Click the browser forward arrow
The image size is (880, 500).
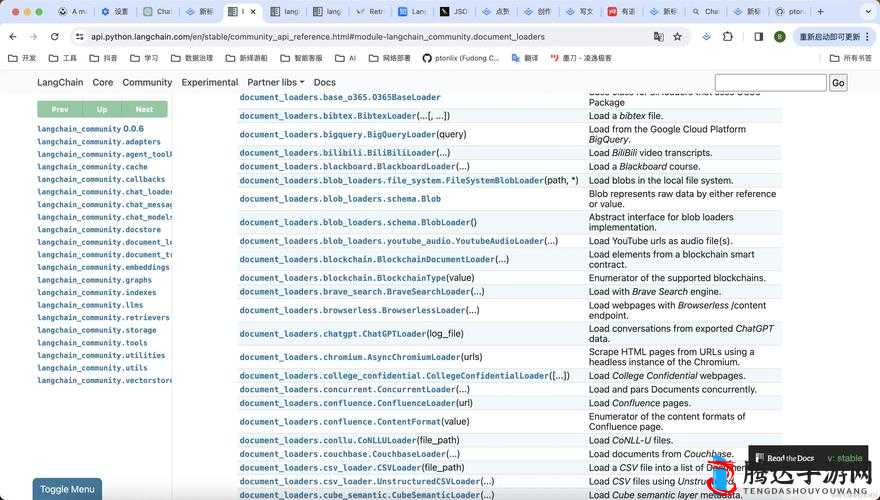(34, 36)
